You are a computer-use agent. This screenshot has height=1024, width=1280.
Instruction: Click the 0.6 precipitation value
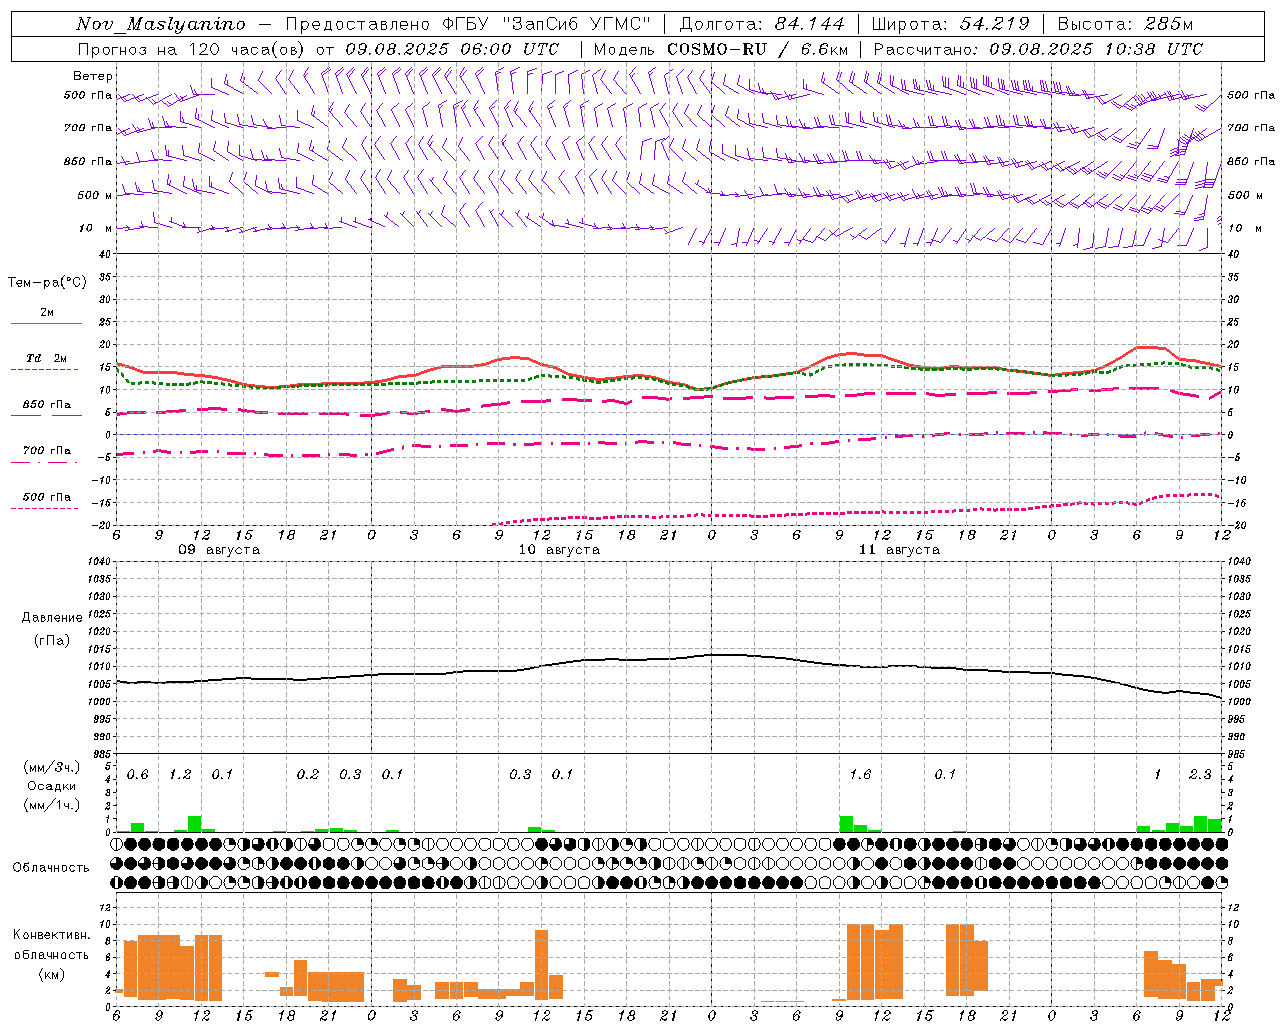[137, 775]
